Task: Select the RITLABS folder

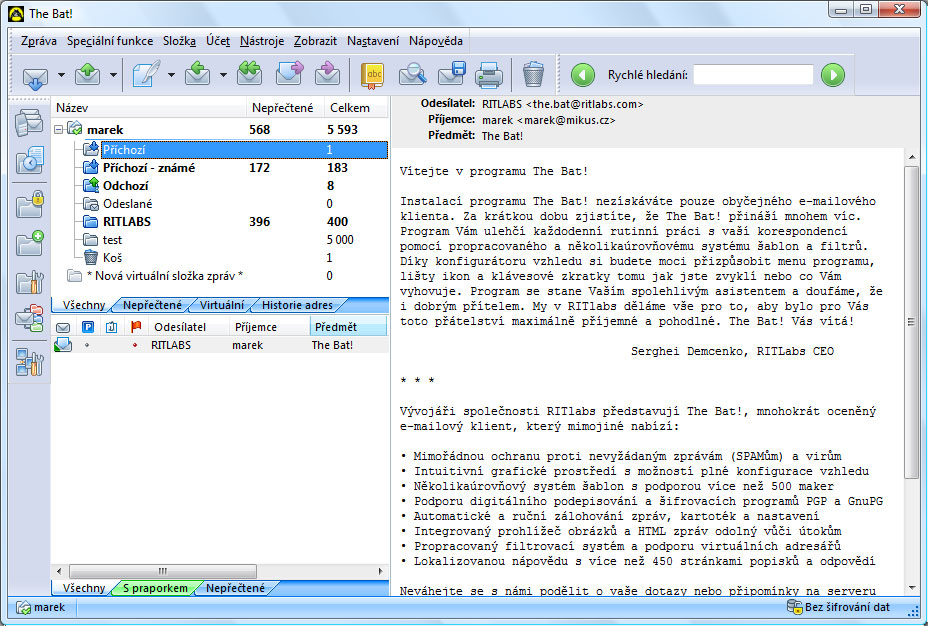Action: click(x=127, y=222)
